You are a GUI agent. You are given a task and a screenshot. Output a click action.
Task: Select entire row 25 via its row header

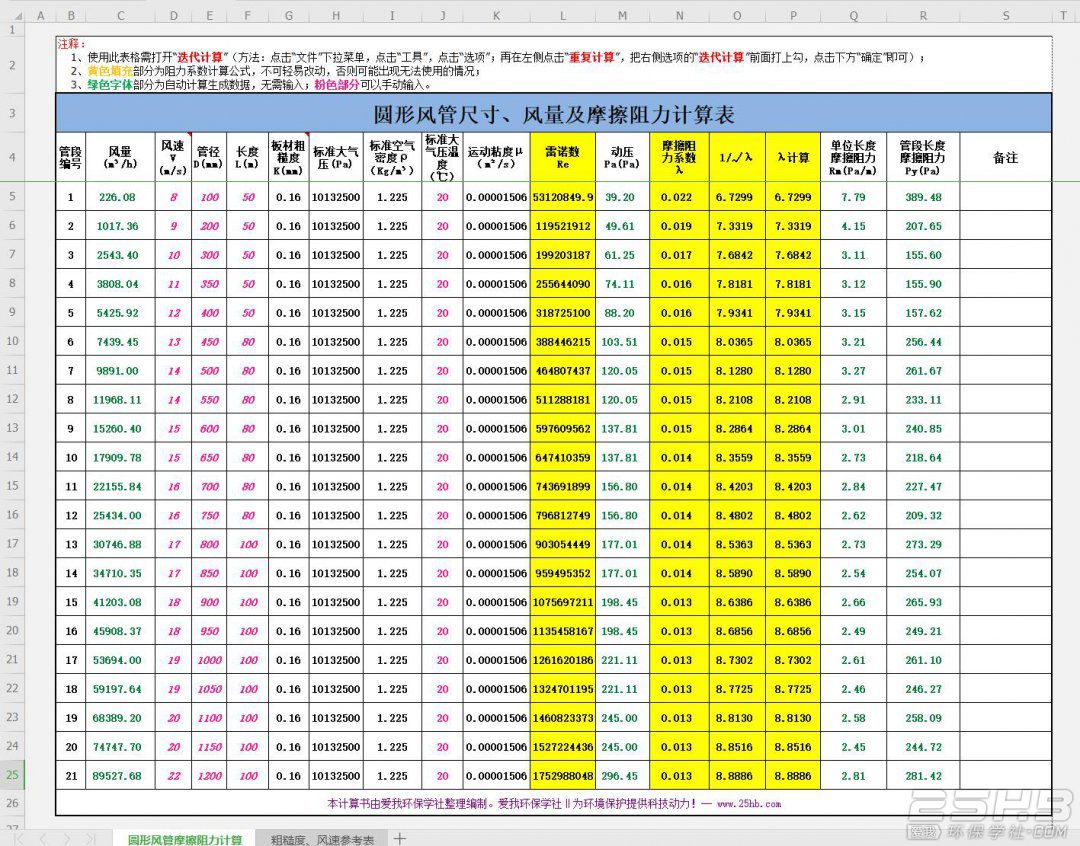[x=12, y=775]
